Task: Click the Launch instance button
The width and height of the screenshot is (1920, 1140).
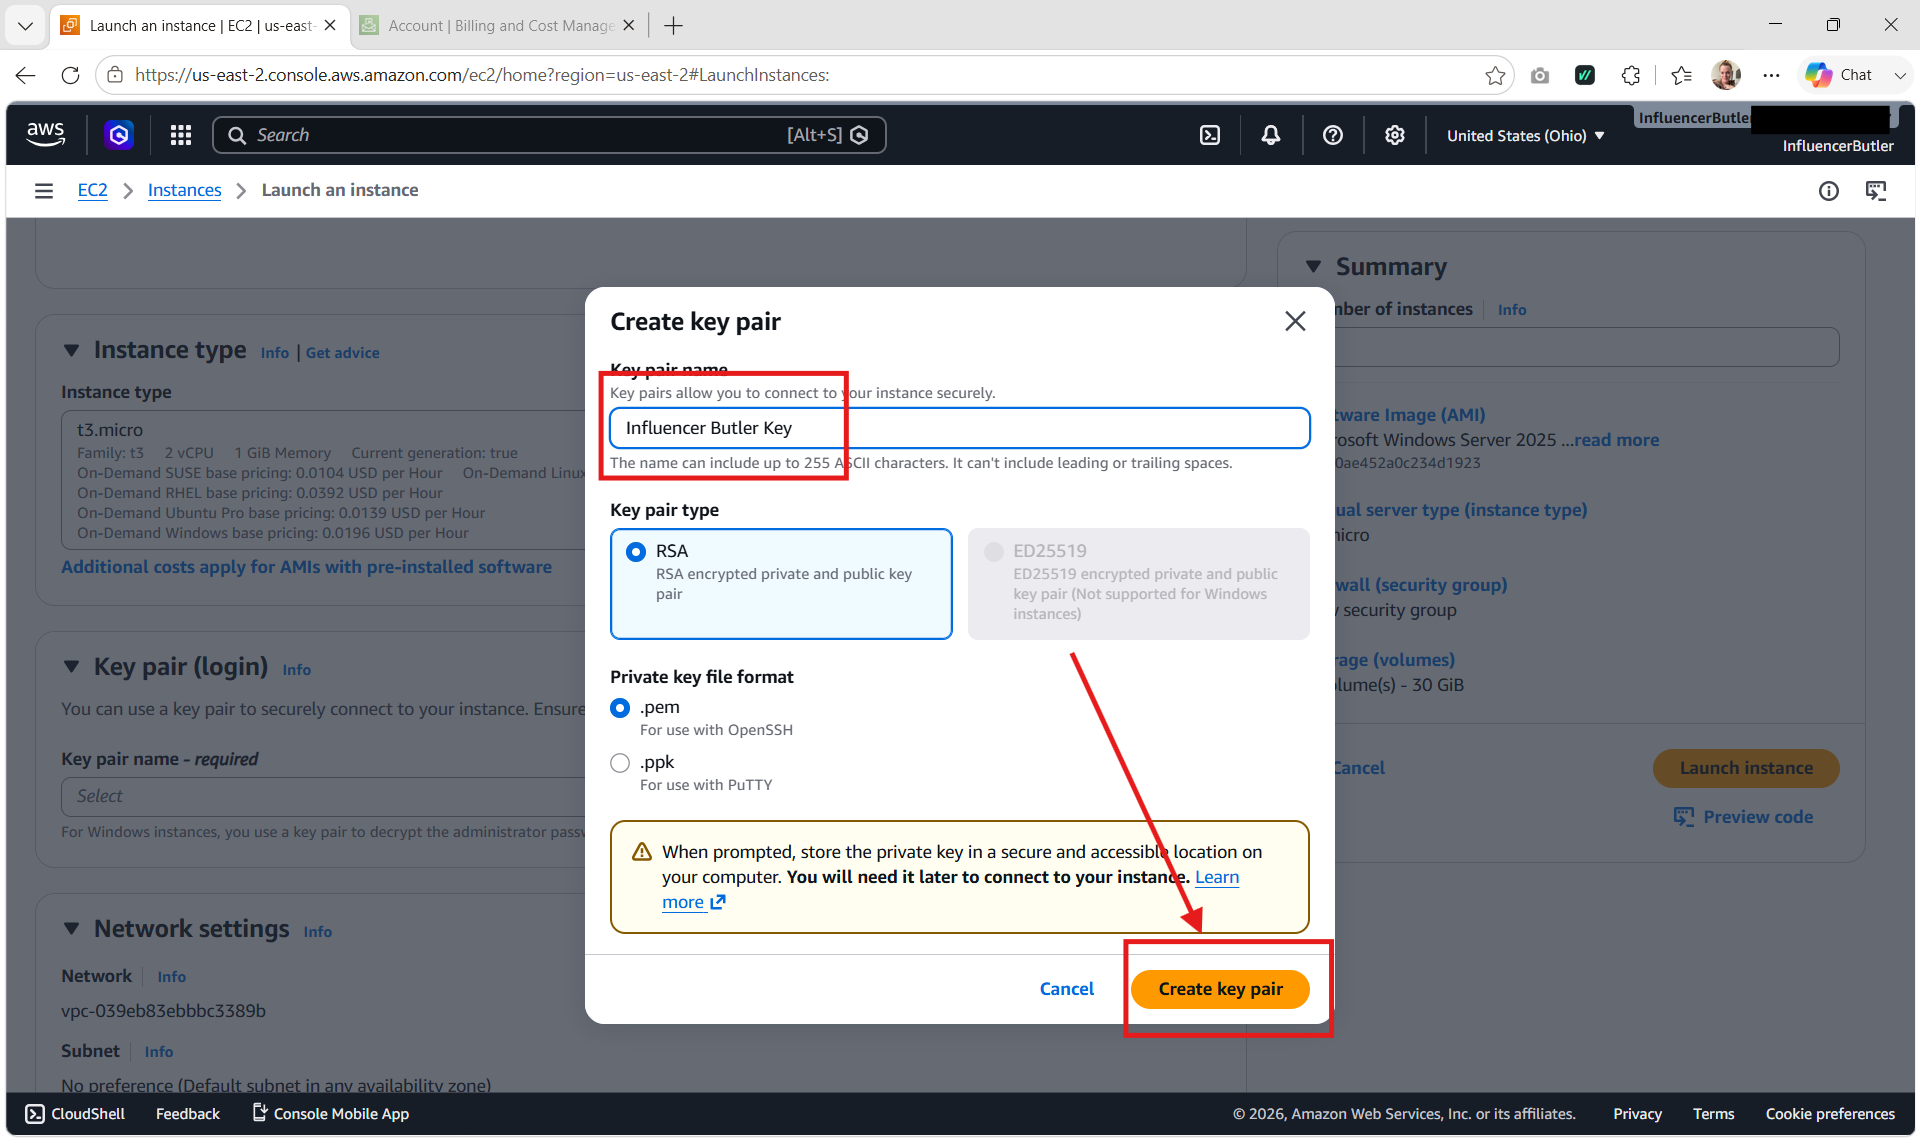Action: [x=1746, y=768]
